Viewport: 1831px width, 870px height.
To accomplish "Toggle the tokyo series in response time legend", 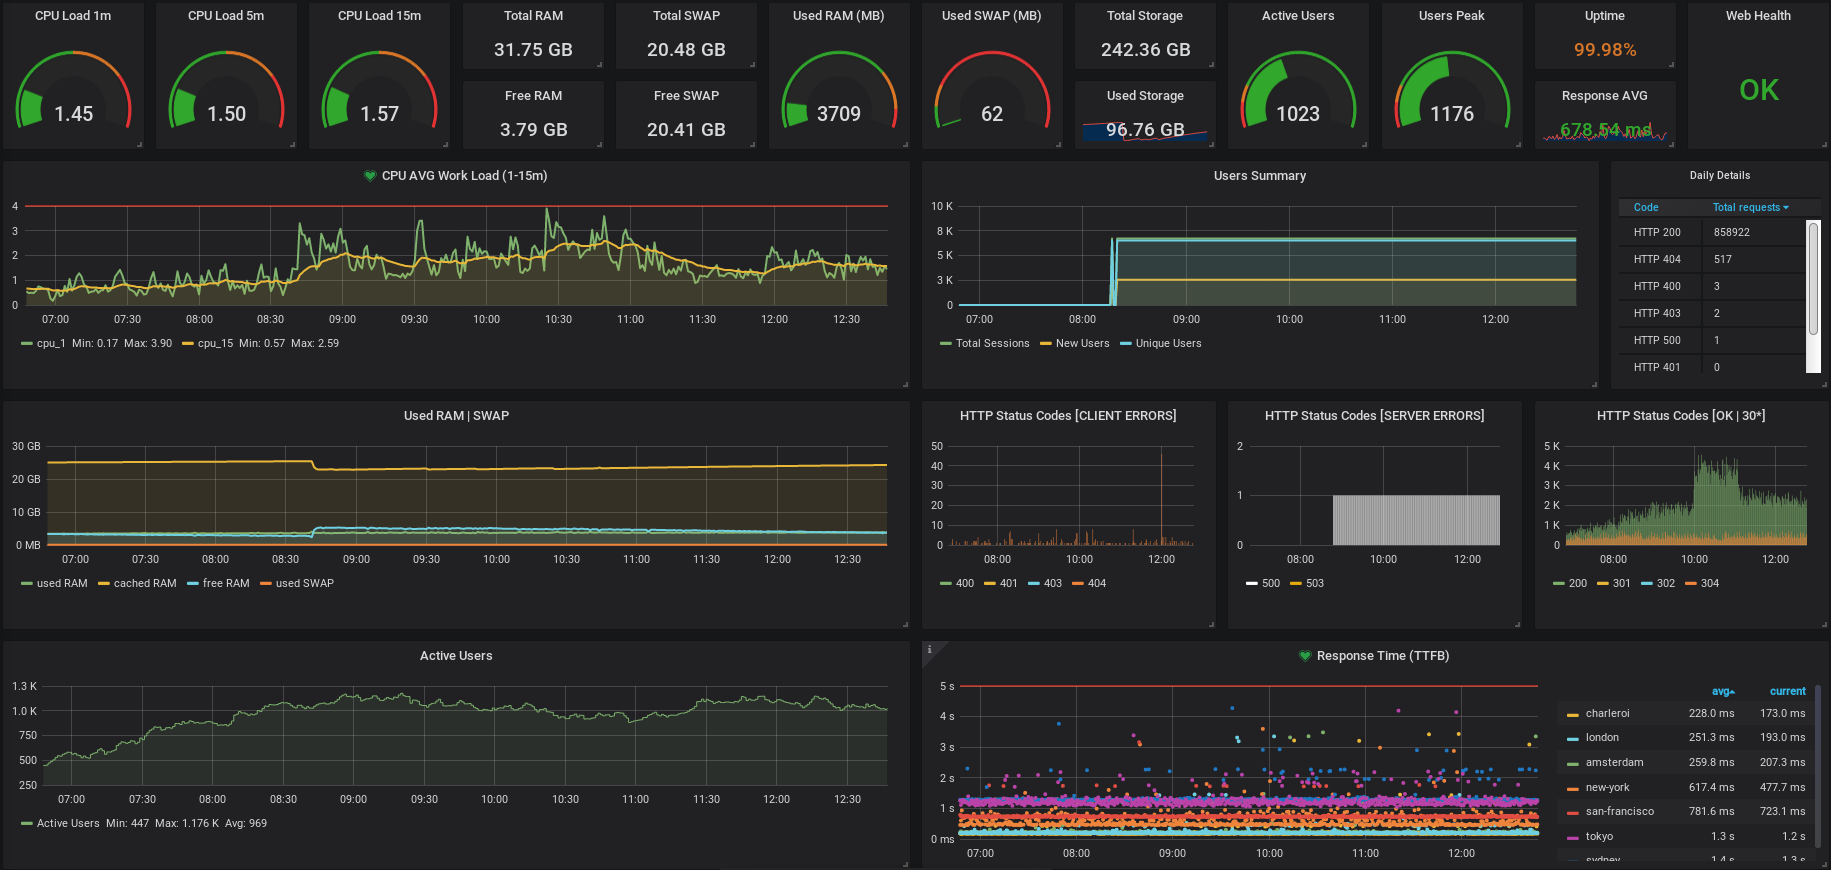I will [x=1599, y=836].
